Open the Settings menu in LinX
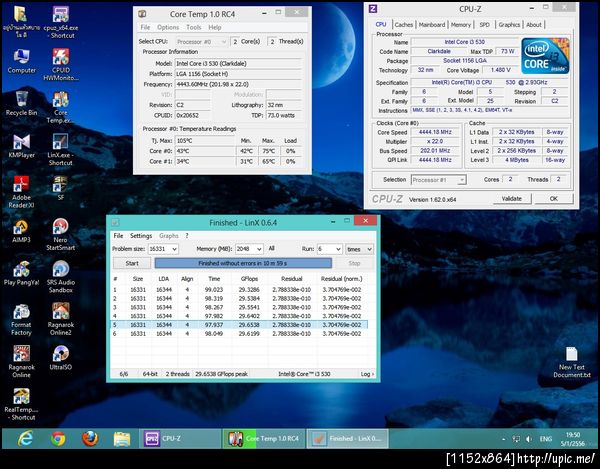The height and width of the screenshot is (469, 600). tap(141, 236)
